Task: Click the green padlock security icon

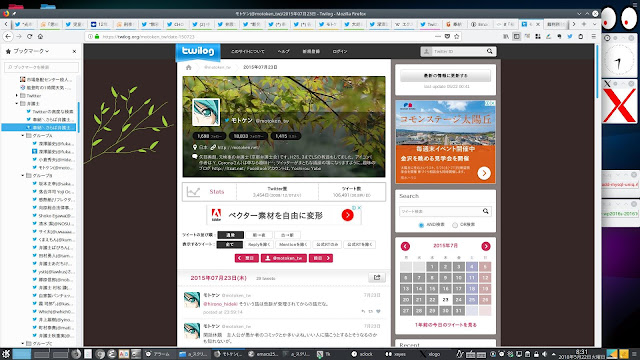Action: [x=97, y=36]
